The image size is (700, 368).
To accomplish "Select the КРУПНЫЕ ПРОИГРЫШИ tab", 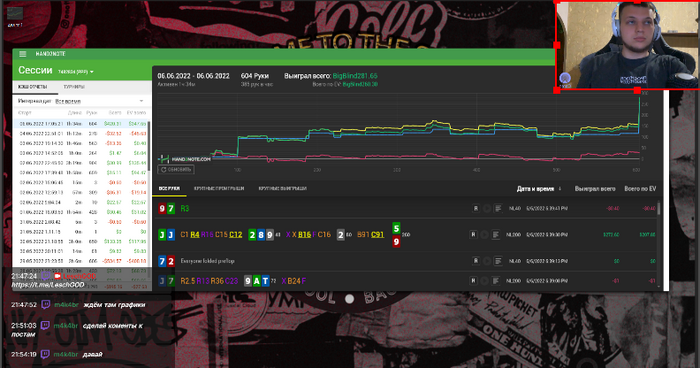I will pyautogui.click(x=219, y=189).
